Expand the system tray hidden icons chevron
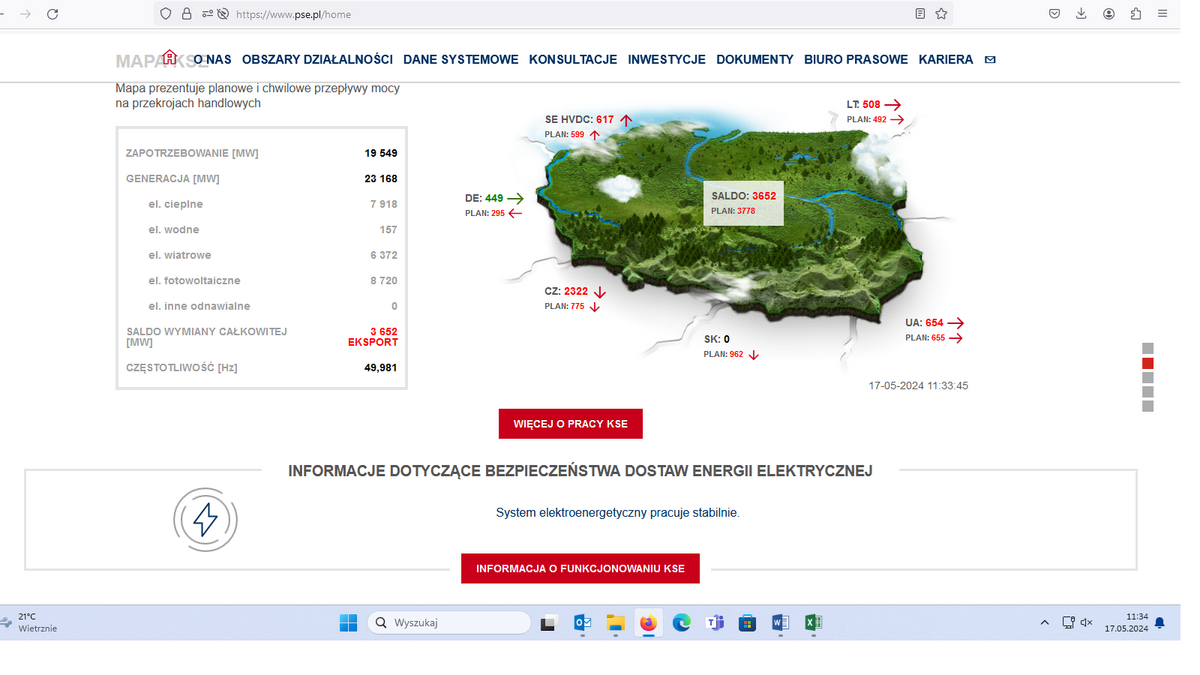This screenshot has height=675, width=1200. pos(1044,623)
